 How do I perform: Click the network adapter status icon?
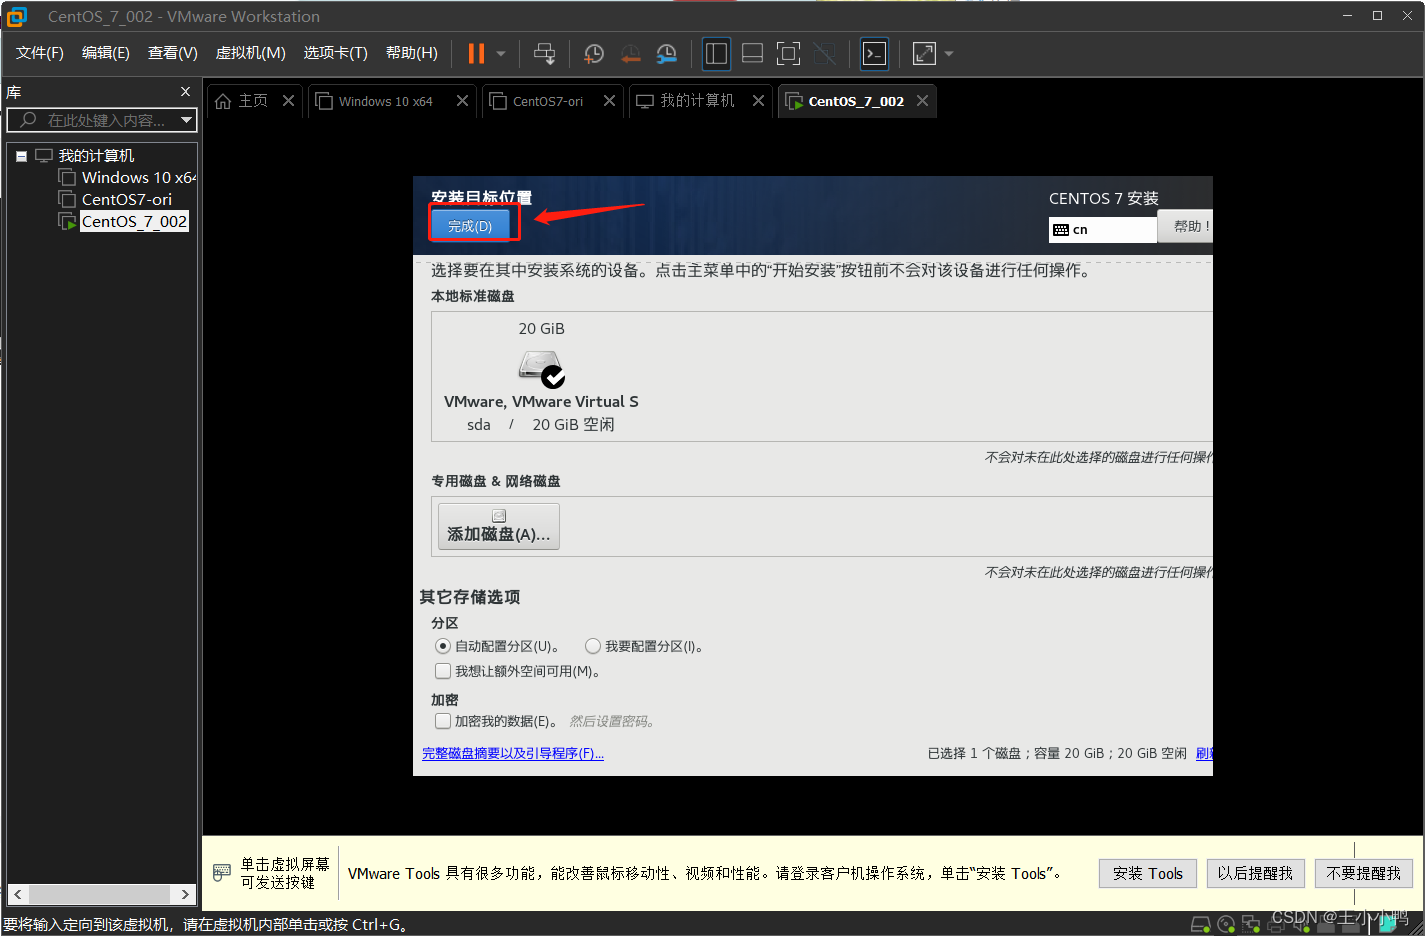point(1251,924)
